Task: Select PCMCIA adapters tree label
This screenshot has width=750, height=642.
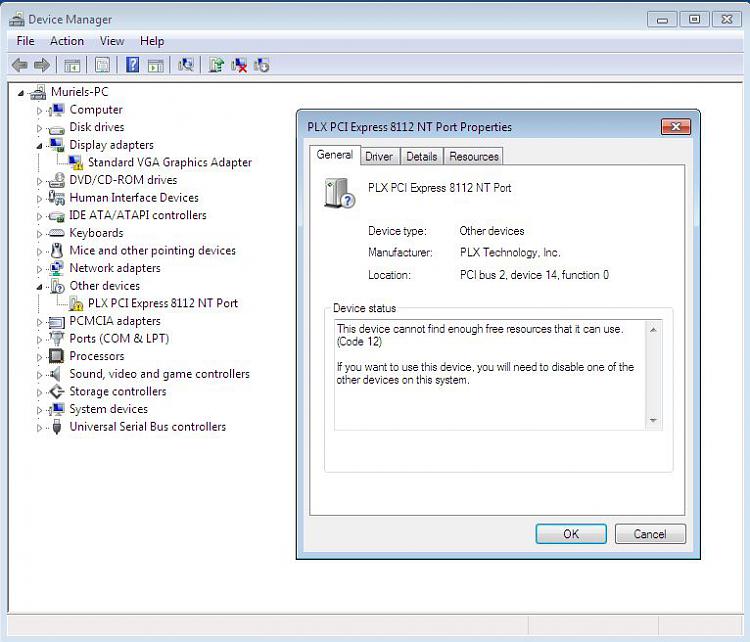Action: coord(115,321)
